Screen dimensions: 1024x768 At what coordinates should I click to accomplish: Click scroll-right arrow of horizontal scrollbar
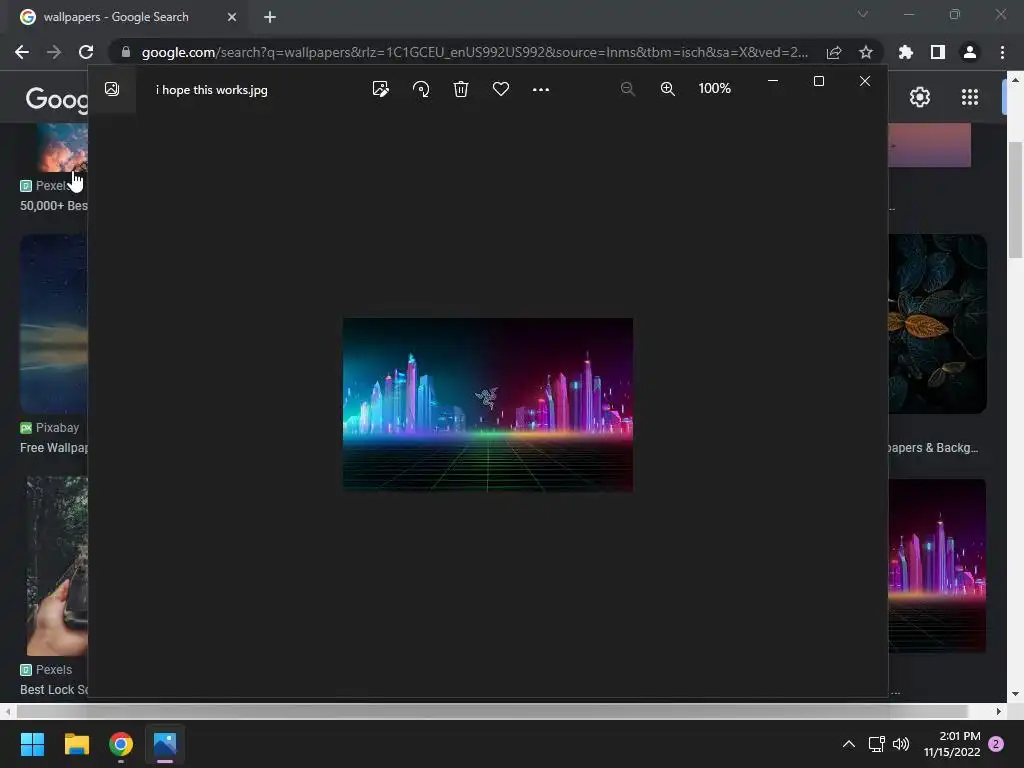(x=999, y=711)
